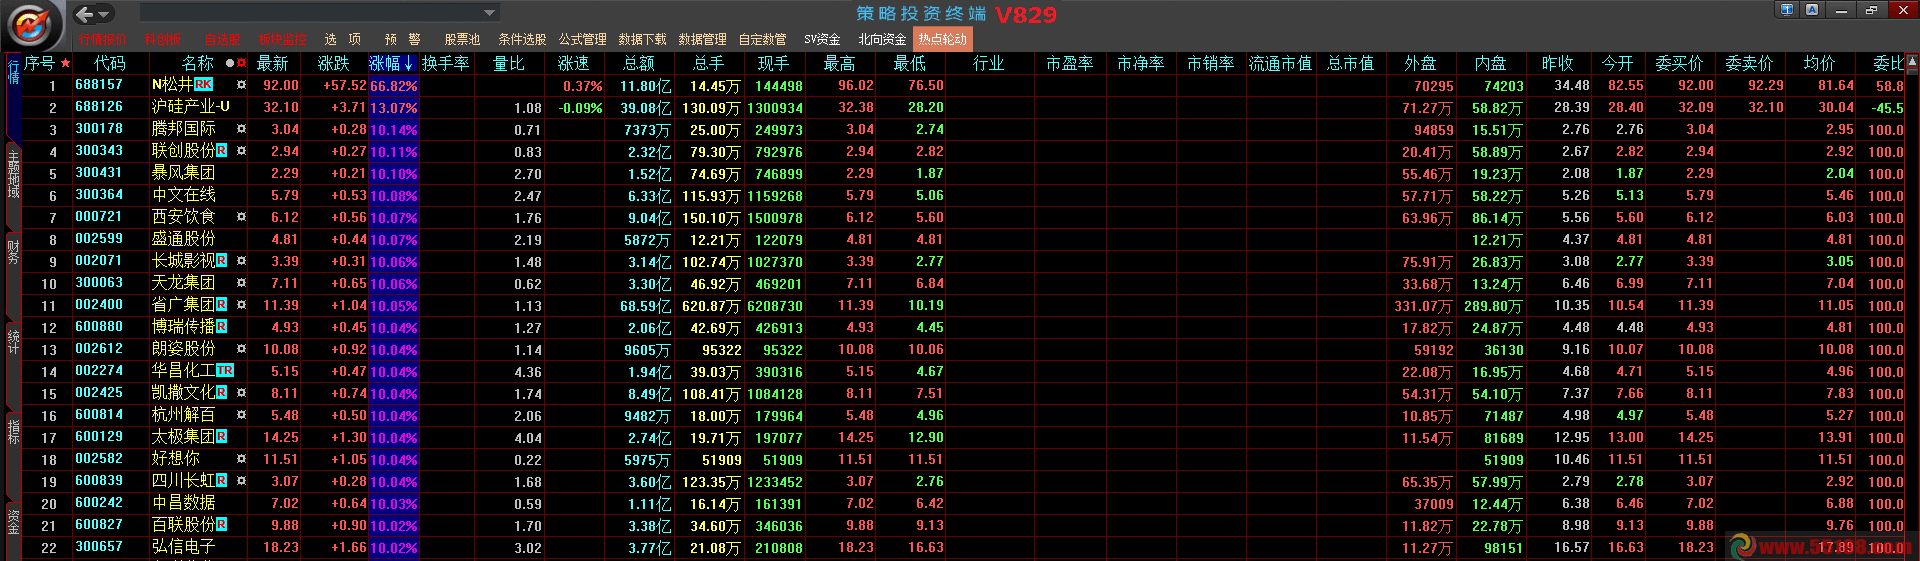Restore down the terminal window

(1871, 10)
